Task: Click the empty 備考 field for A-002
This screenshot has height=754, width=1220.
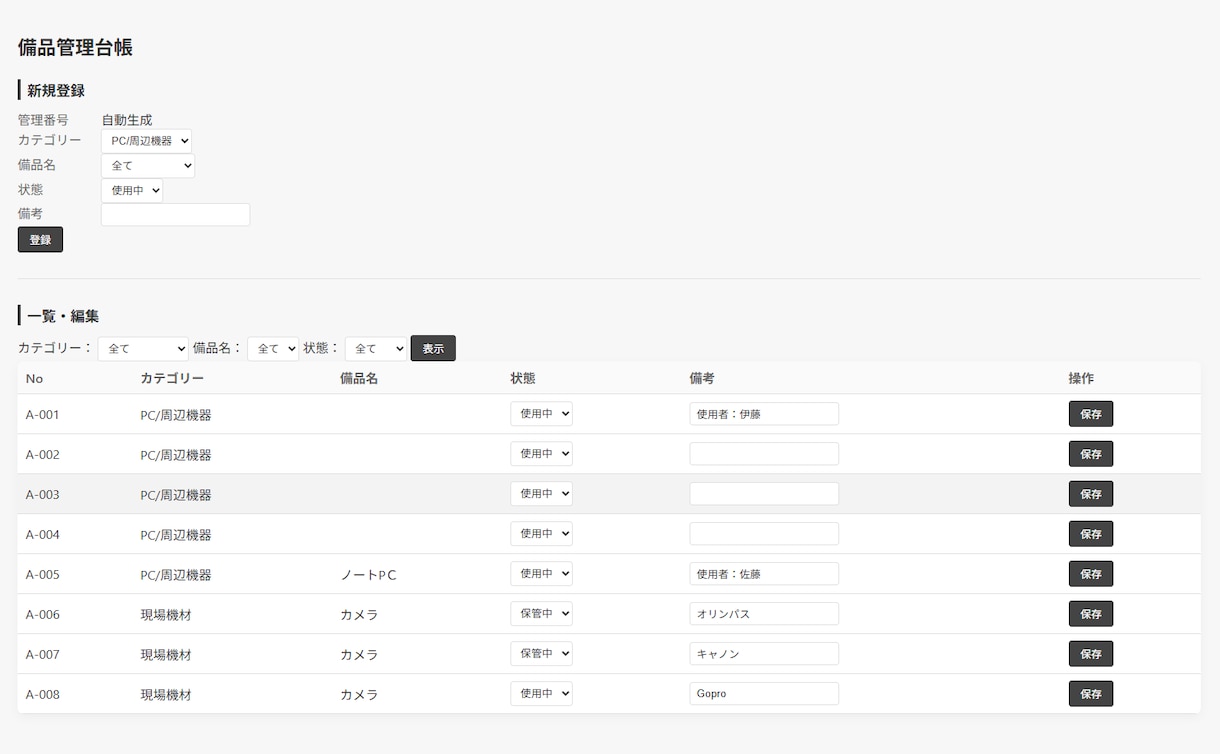Action: (764, 454)
